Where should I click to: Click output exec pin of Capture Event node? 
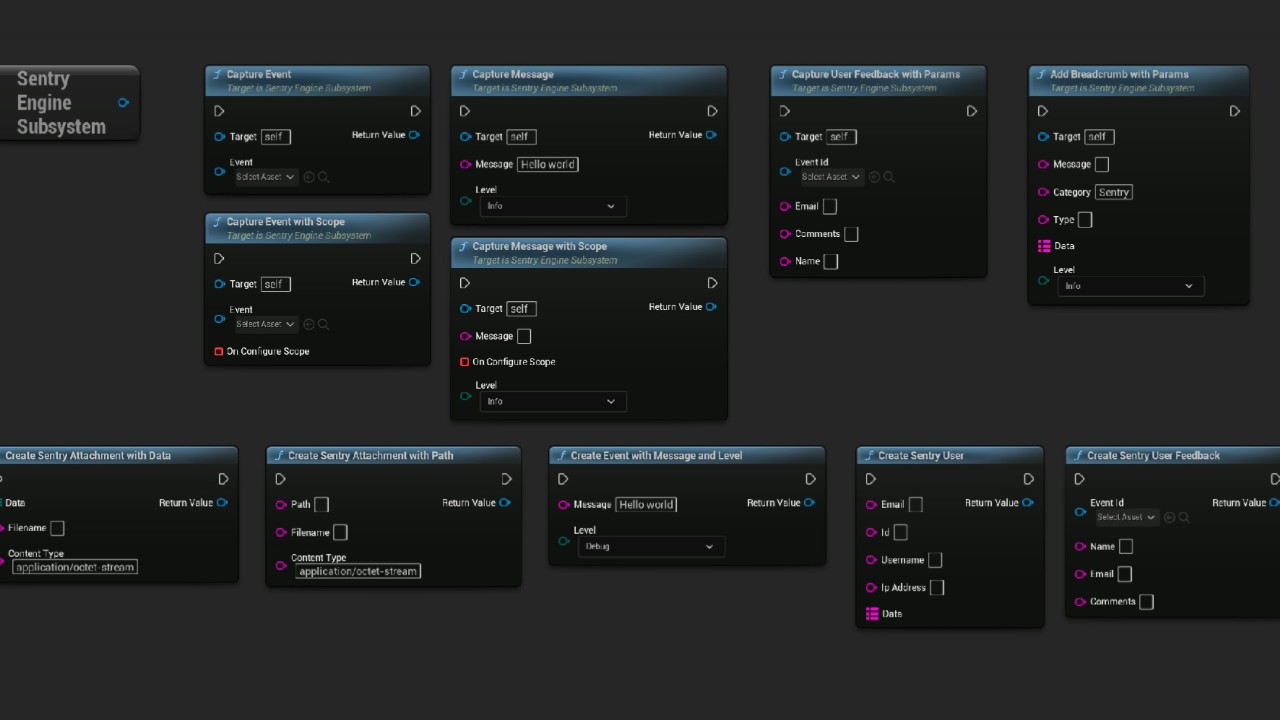coord(416,111)
